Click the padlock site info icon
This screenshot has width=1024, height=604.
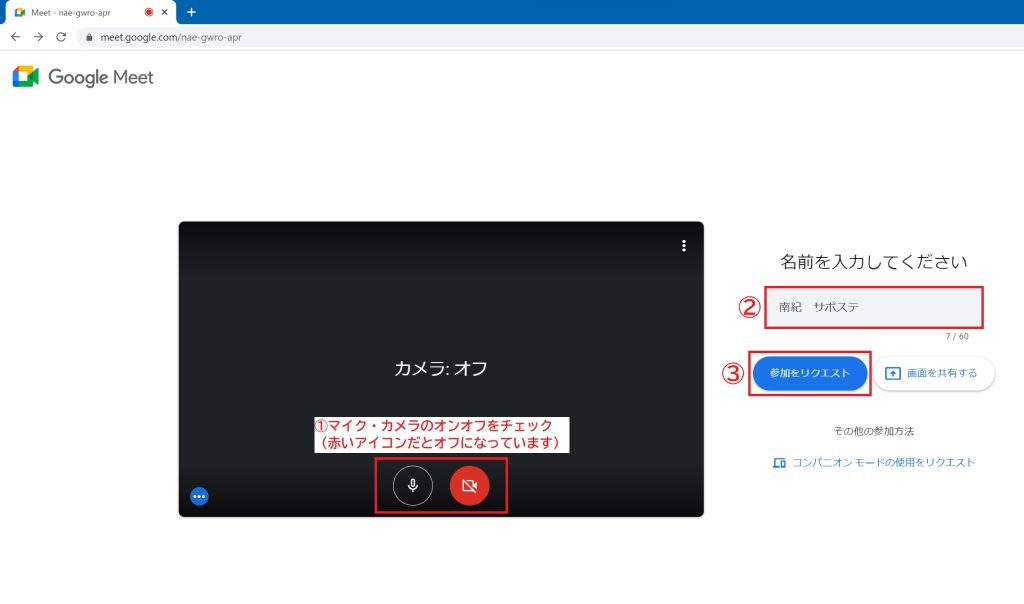pyautogui.click(x=89, y=37)
